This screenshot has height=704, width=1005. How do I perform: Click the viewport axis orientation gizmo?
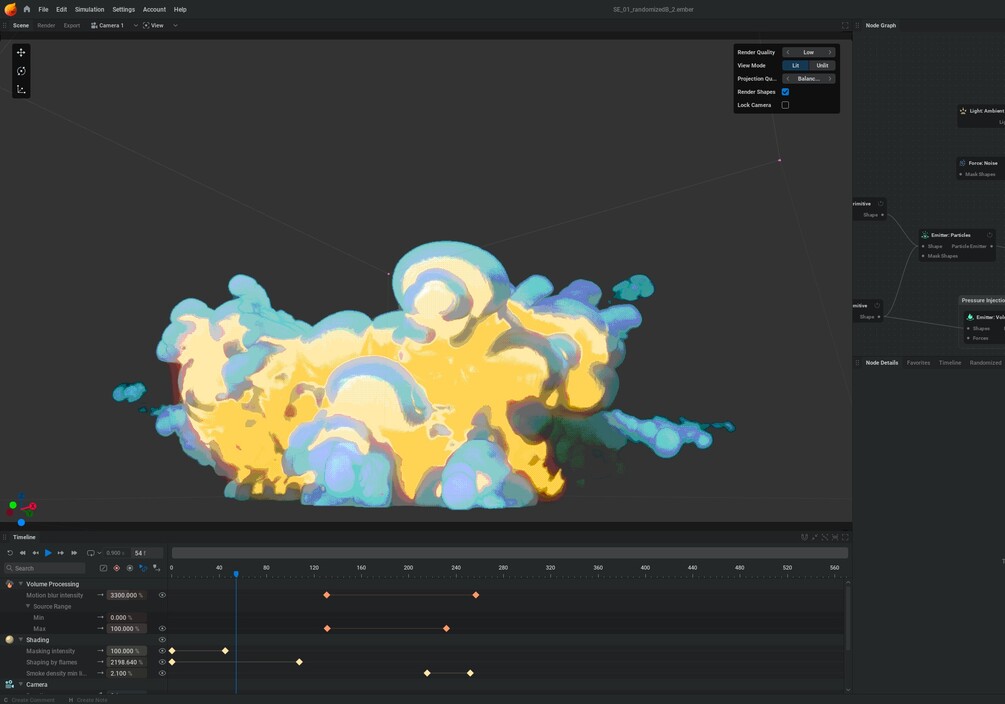tap(21, 508)
